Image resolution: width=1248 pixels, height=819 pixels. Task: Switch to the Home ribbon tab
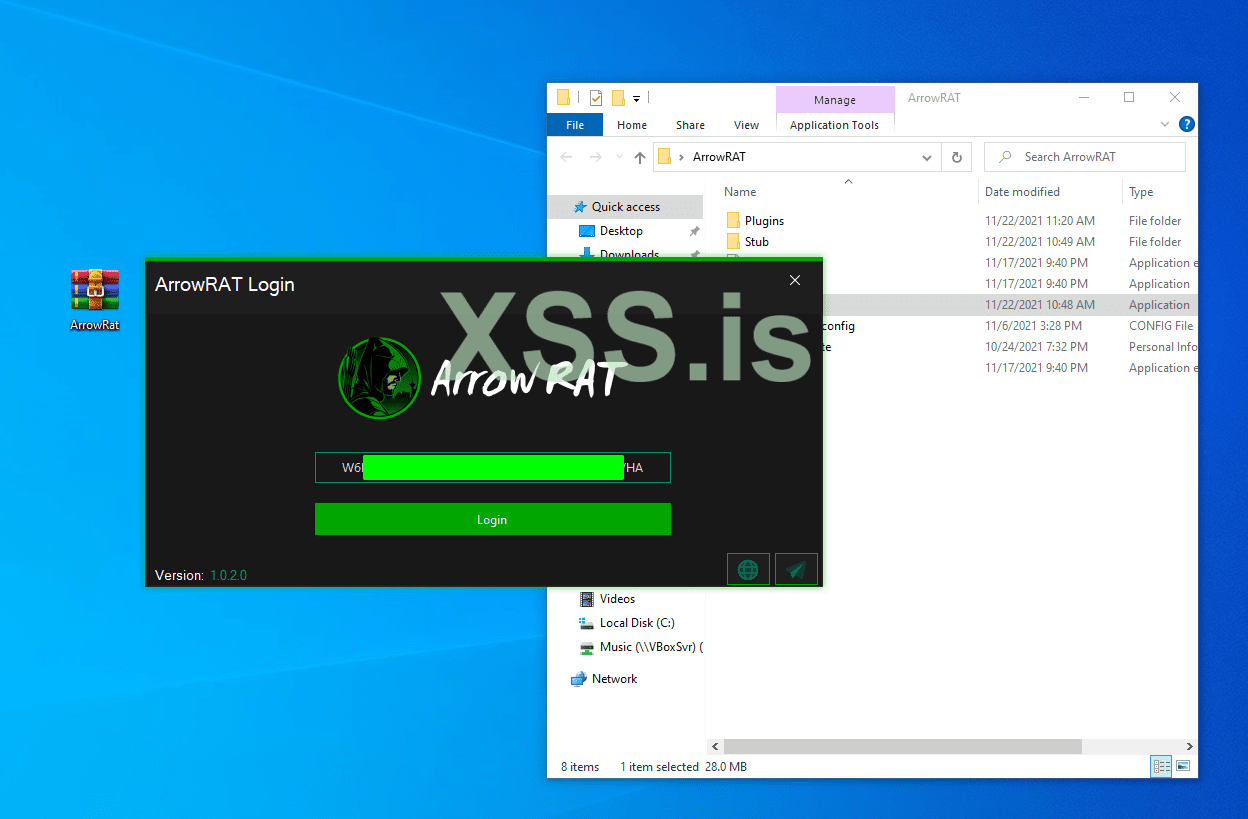tap(632, 125)
